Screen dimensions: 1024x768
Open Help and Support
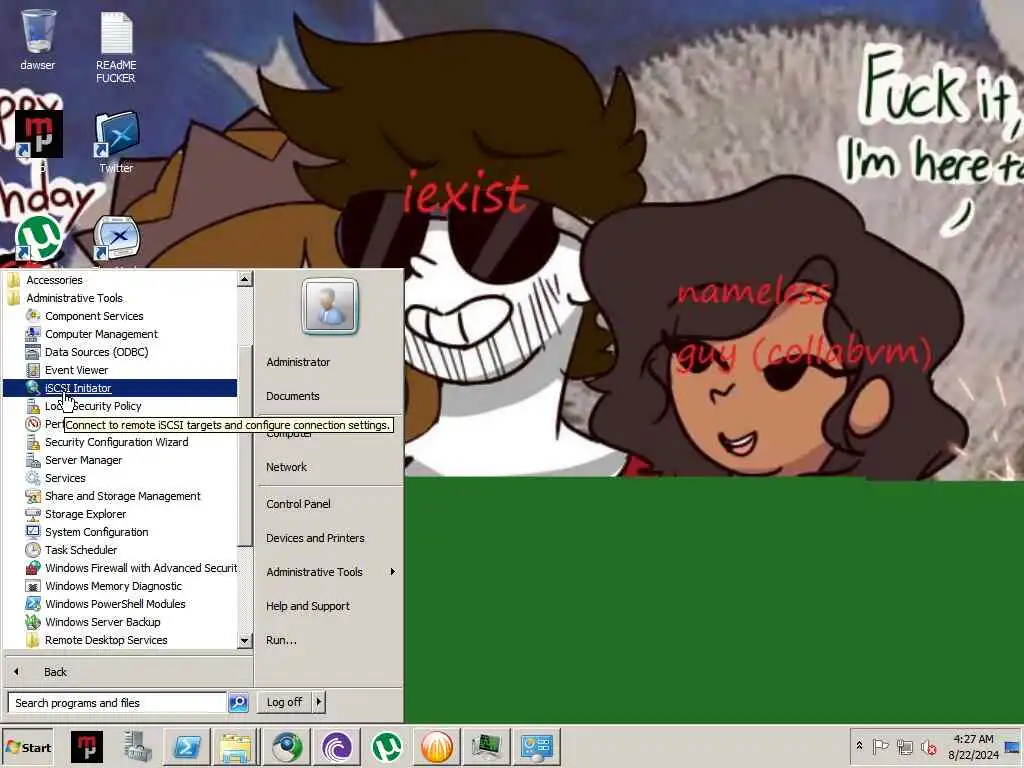coord(308,606)
